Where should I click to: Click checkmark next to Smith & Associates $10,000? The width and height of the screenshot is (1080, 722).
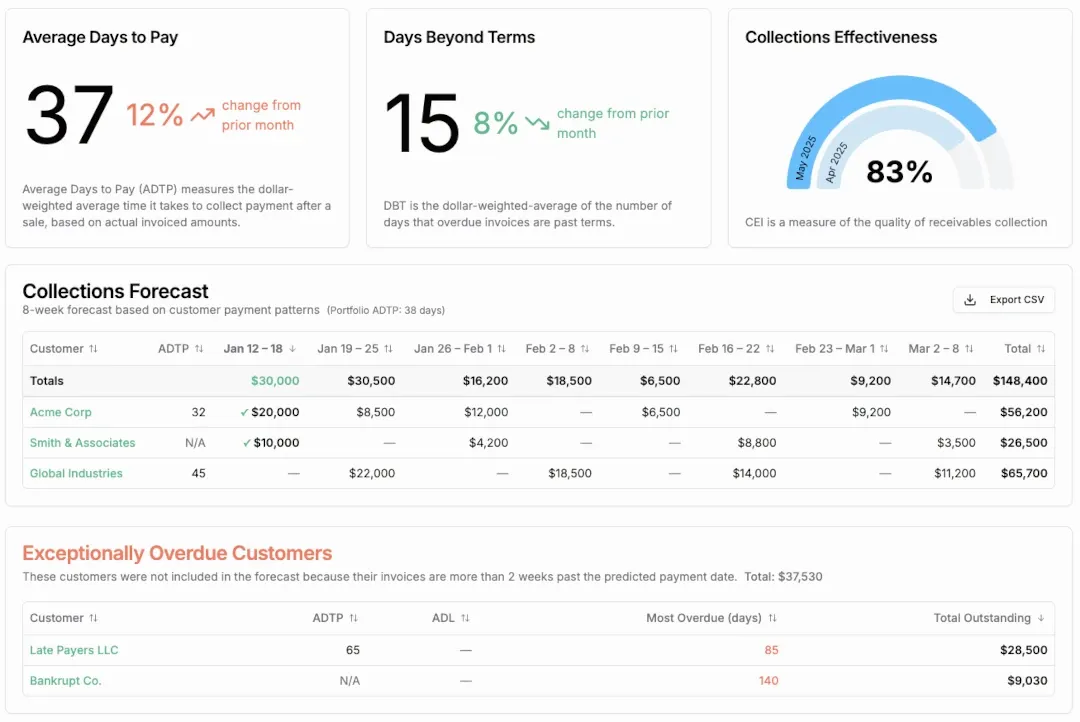point(247,443)
